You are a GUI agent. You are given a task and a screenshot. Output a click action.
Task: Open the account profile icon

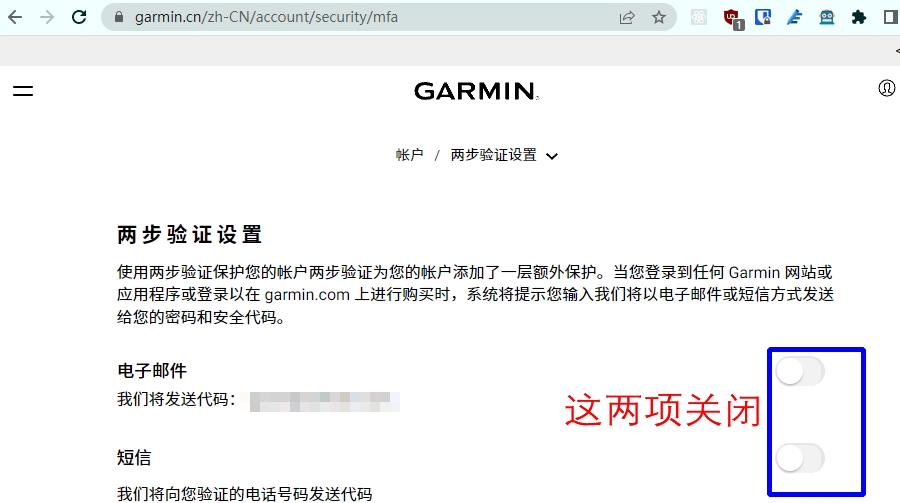click(x=887, y=88)
